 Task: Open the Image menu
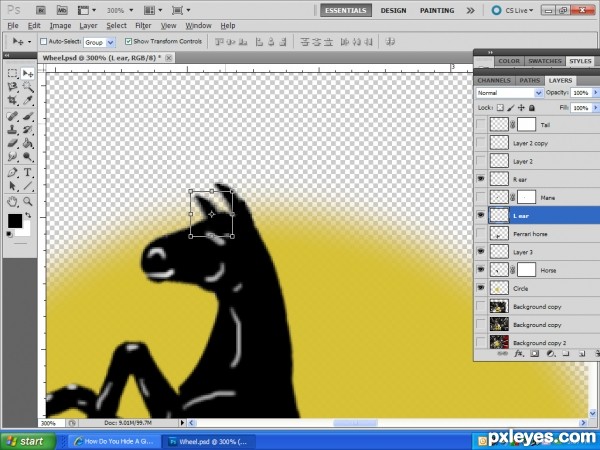(60, 26)
